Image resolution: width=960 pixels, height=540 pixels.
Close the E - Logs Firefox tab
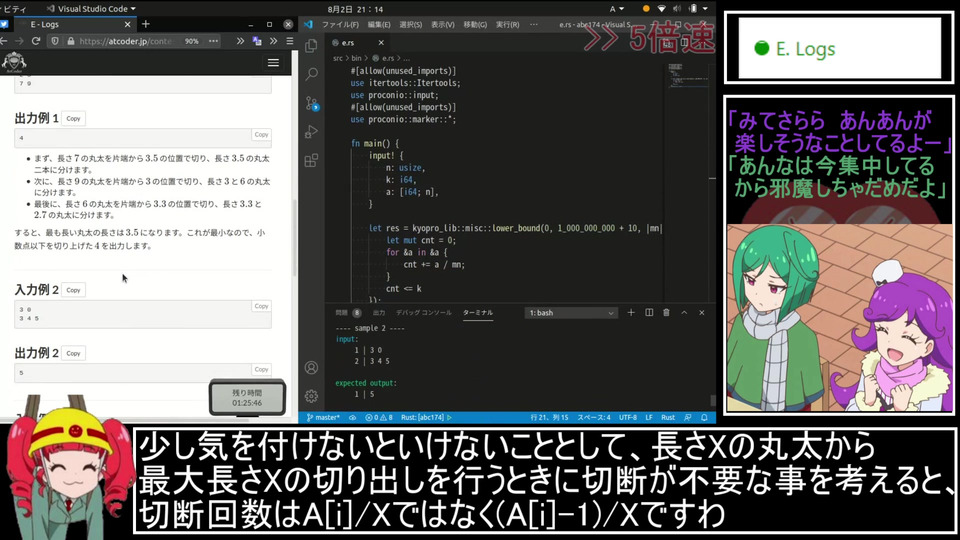click(x=127, y=24)
